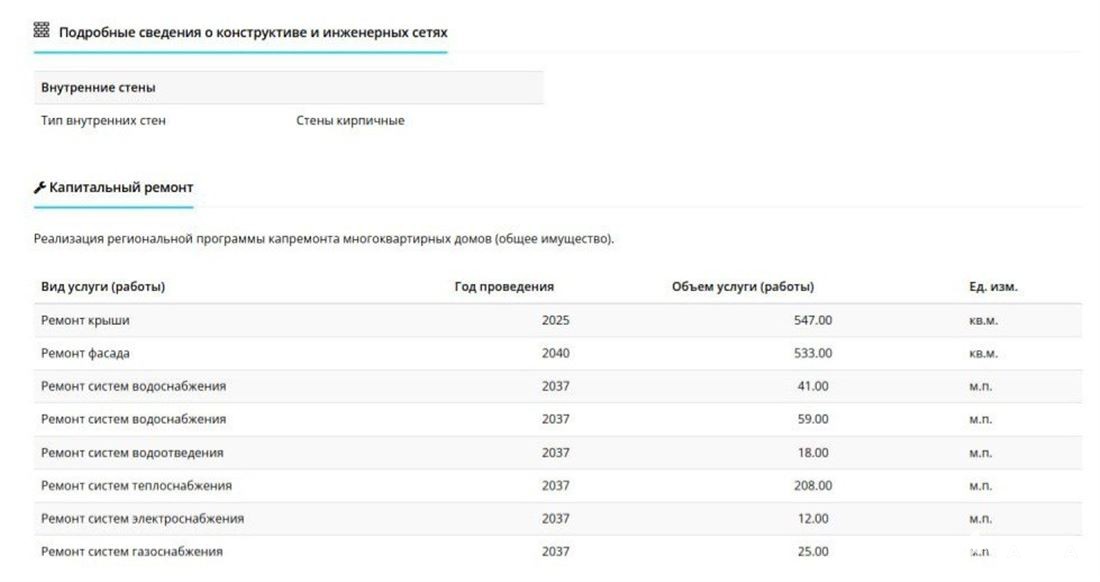This screenshot has height=582, width=1100.
Task: Click the brick wall icon beside the section title
Action: click(x=41, y=32)
